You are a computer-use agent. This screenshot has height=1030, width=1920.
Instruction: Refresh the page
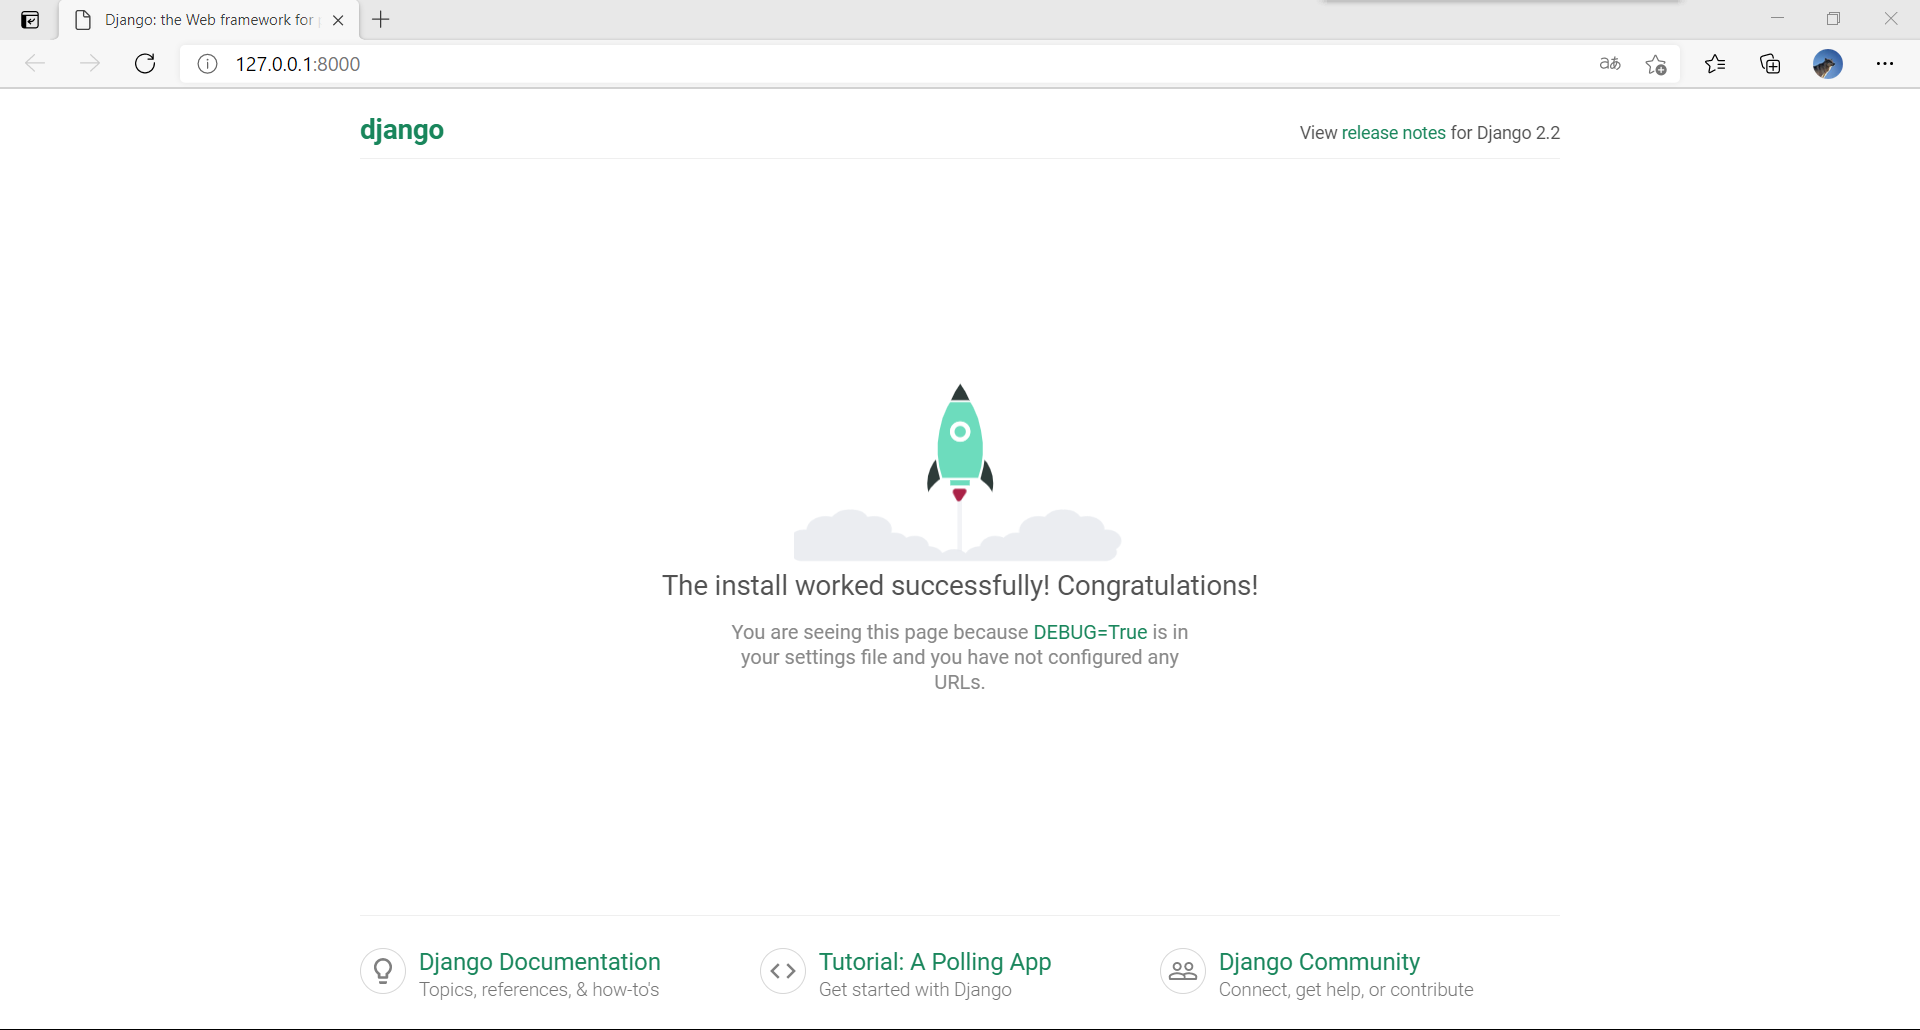click(145, 64)
